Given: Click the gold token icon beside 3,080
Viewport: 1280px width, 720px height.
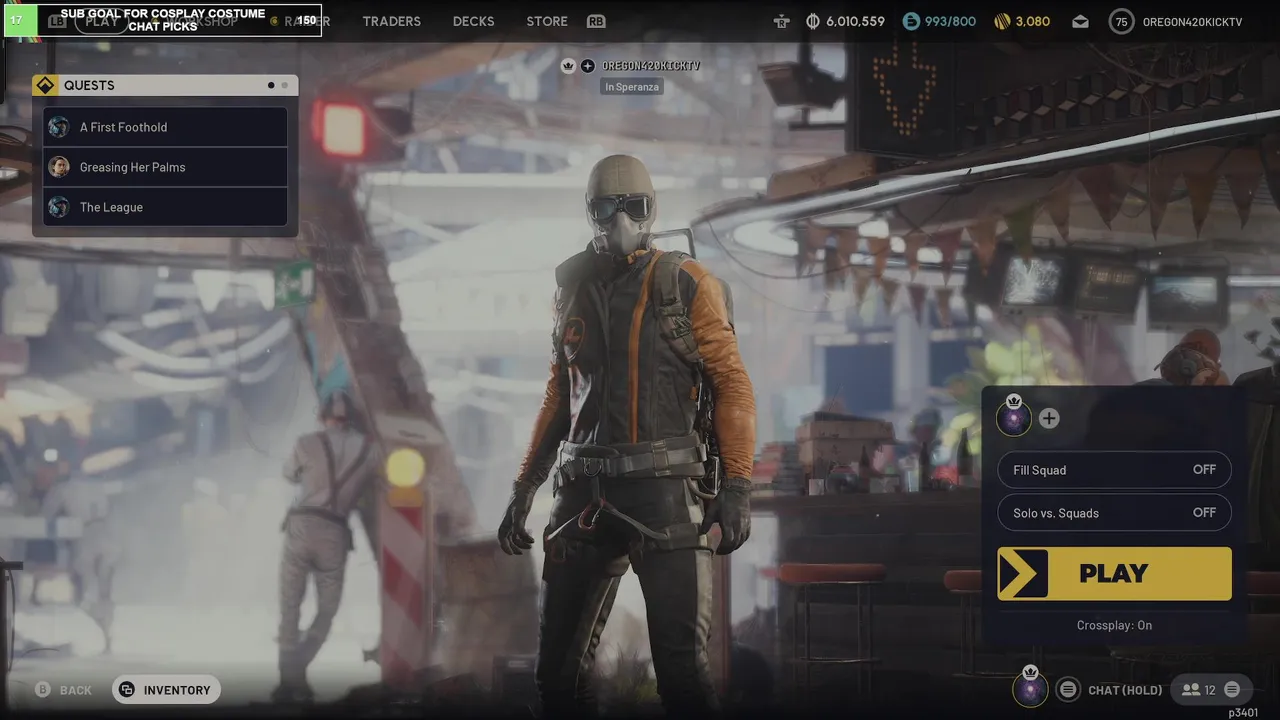Looking at the screenshot, I should tap(1002, 21).
